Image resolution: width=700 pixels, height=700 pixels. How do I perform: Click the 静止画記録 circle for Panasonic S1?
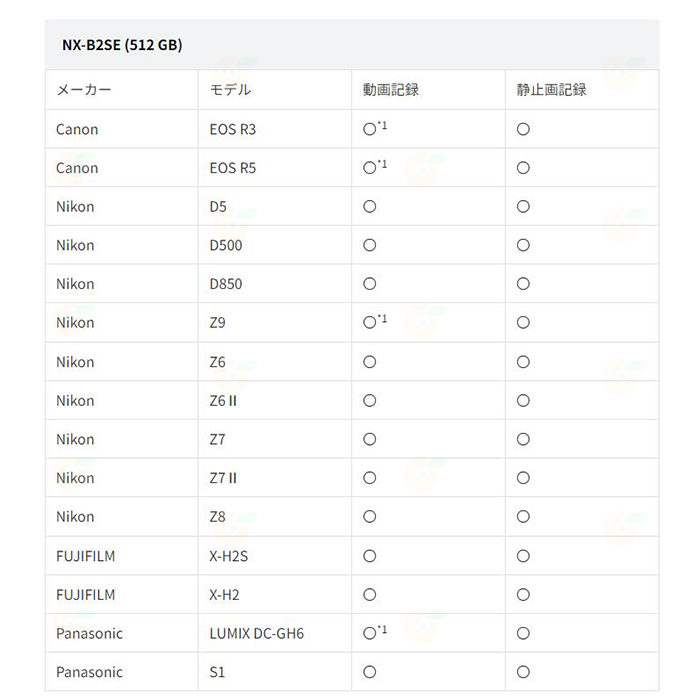(523, 672)
